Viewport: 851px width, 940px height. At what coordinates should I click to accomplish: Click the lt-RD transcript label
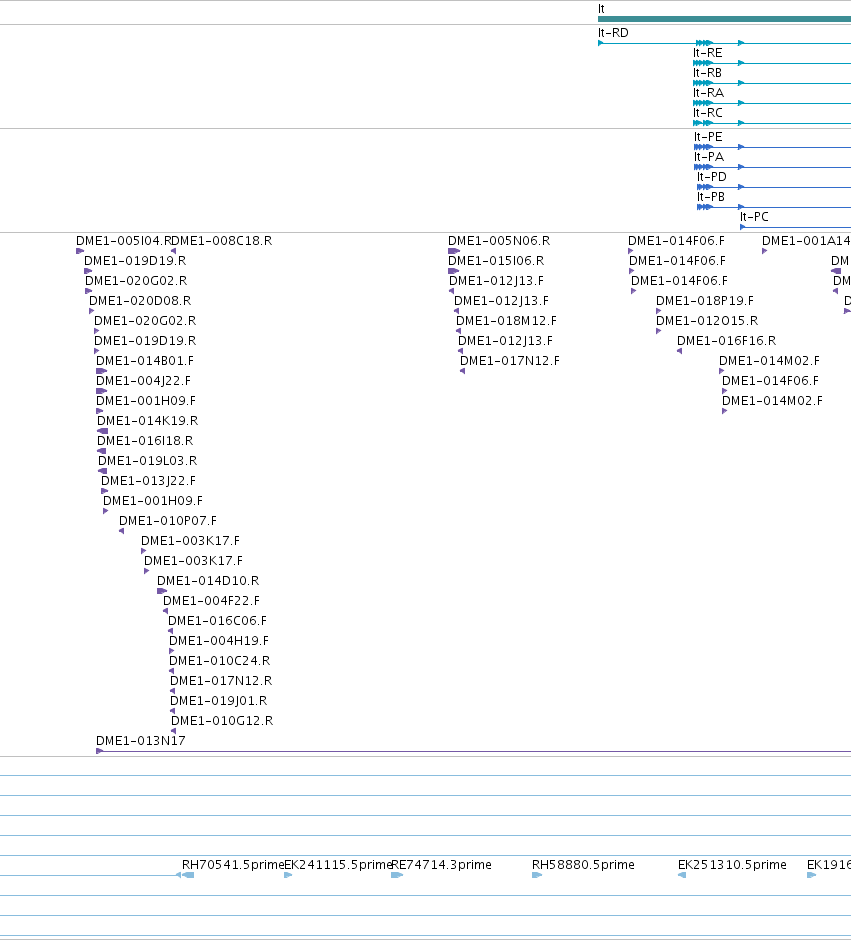[x=613, y=33]
